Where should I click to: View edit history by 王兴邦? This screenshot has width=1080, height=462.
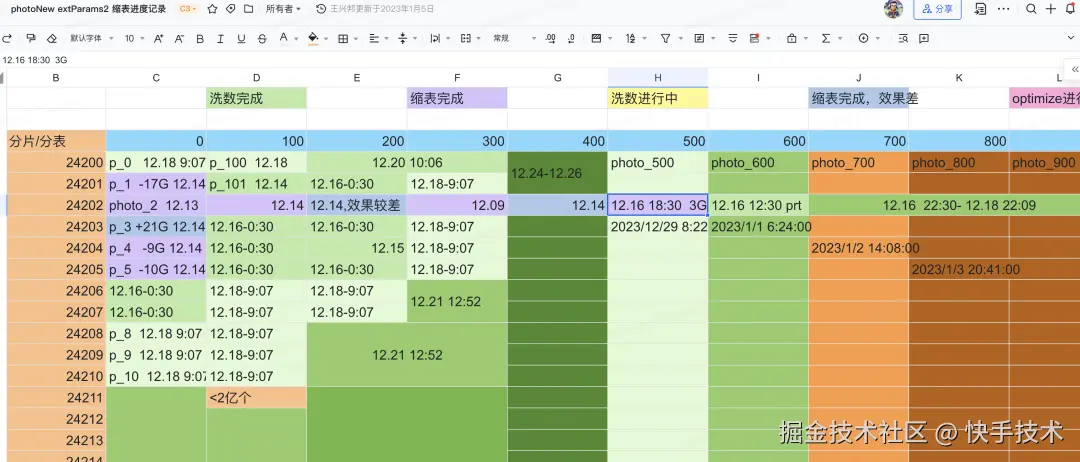click(375, 9)
